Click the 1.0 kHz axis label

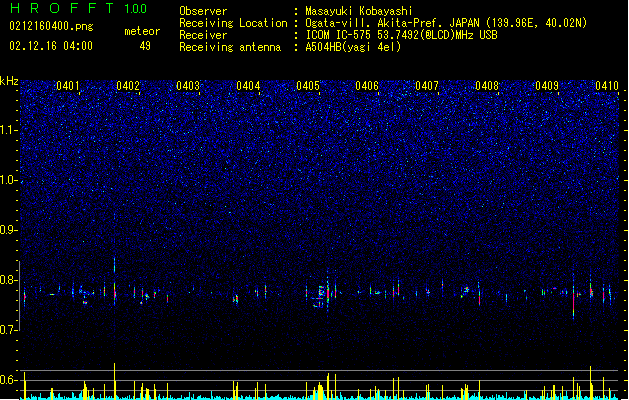(9, 180)
